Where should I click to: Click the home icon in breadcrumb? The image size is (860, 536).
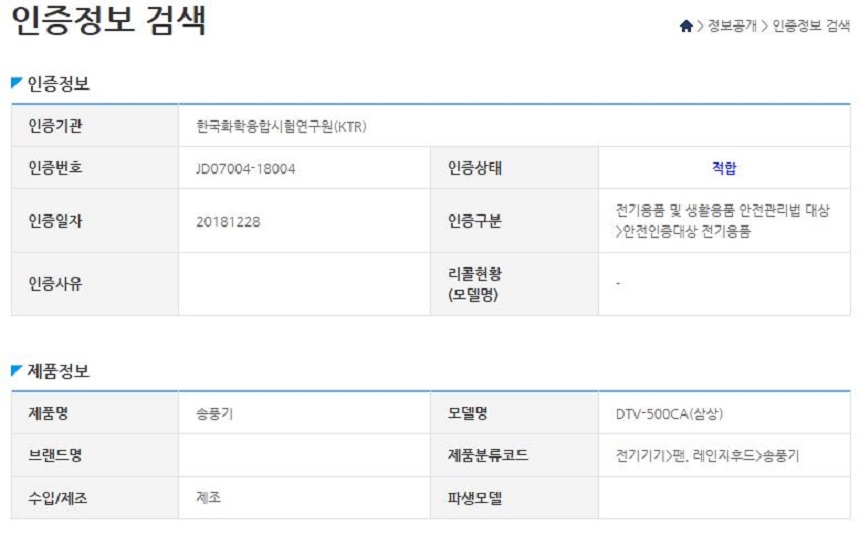686,26
